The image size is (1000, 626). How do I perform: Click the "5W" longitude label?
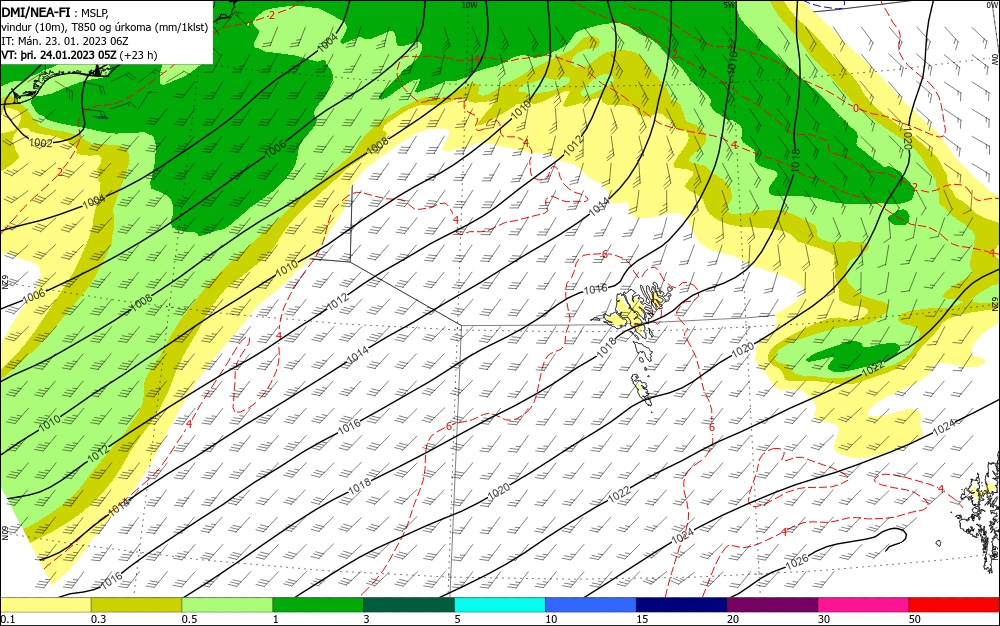(x=730, y=5)
